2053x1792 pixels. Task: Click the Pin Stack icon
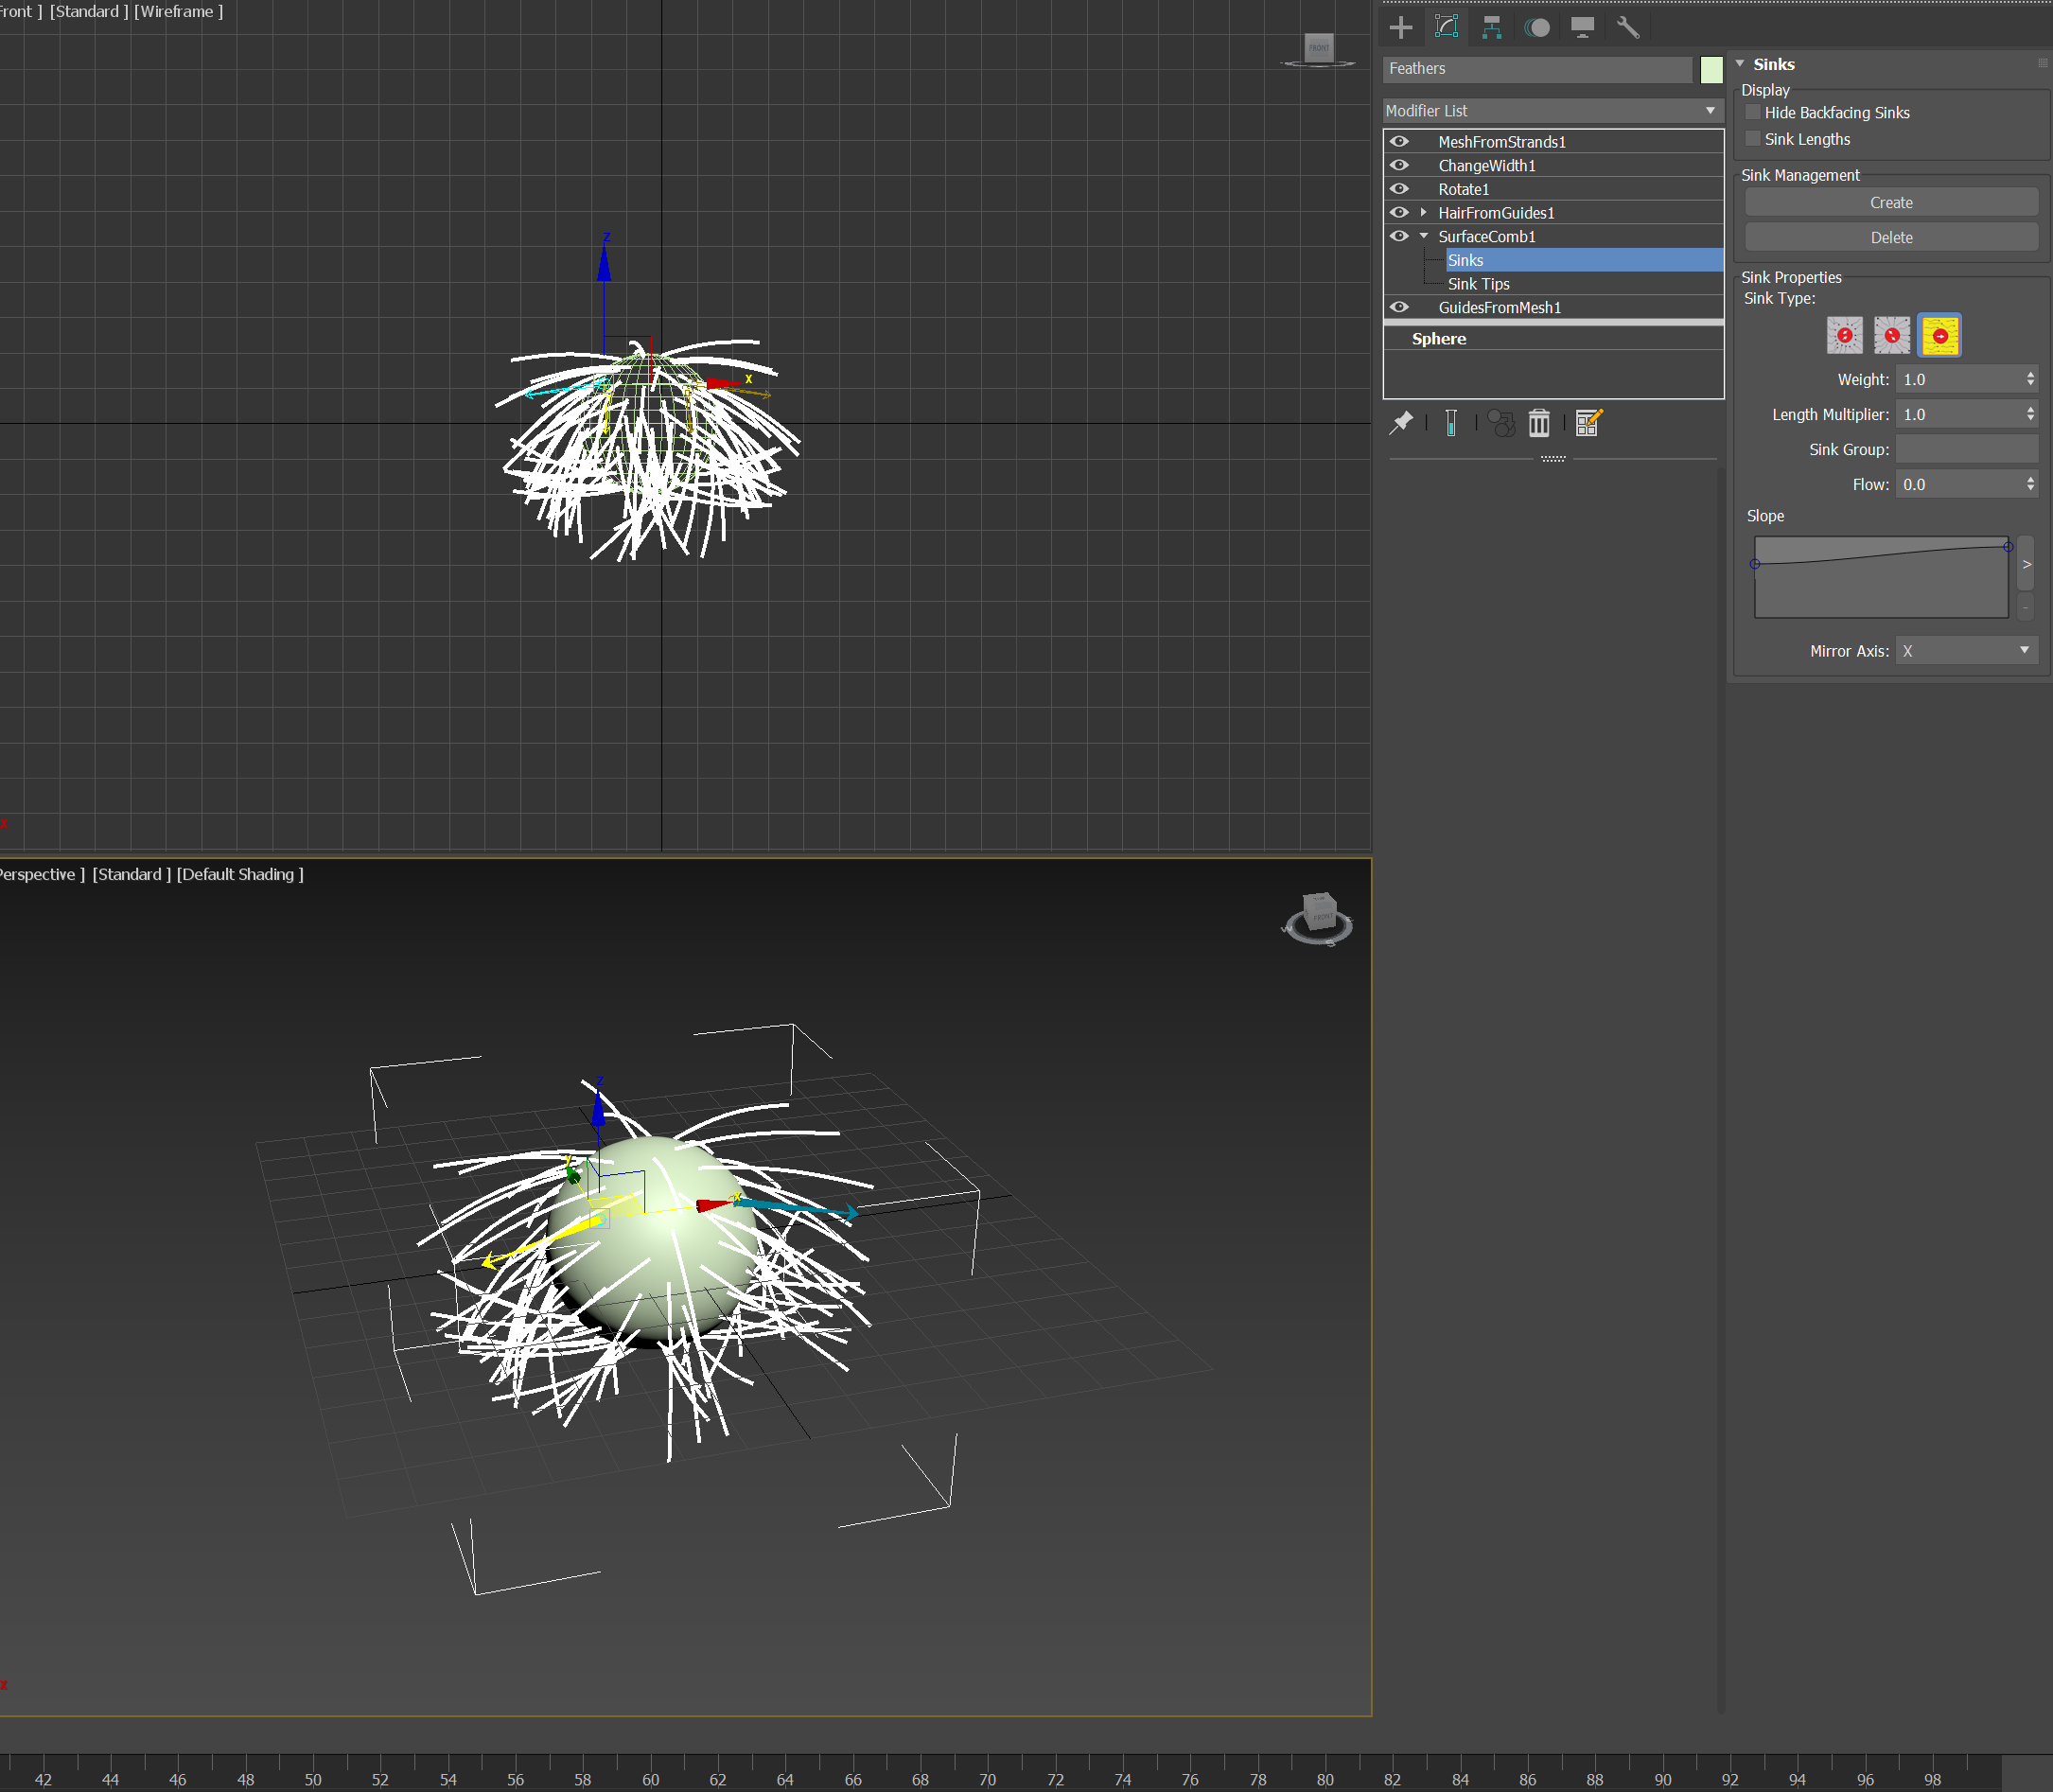click(1401, 423)
